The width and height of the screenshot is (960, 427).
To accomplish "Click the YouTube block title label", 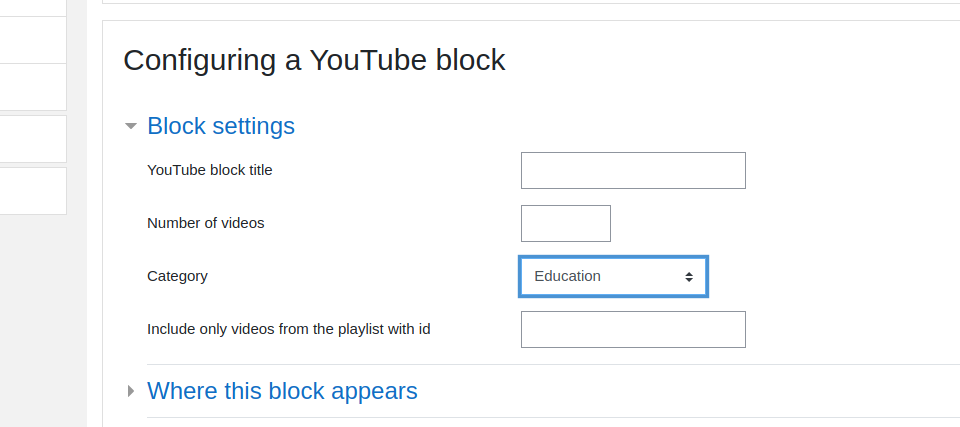I will coord(210,170).
